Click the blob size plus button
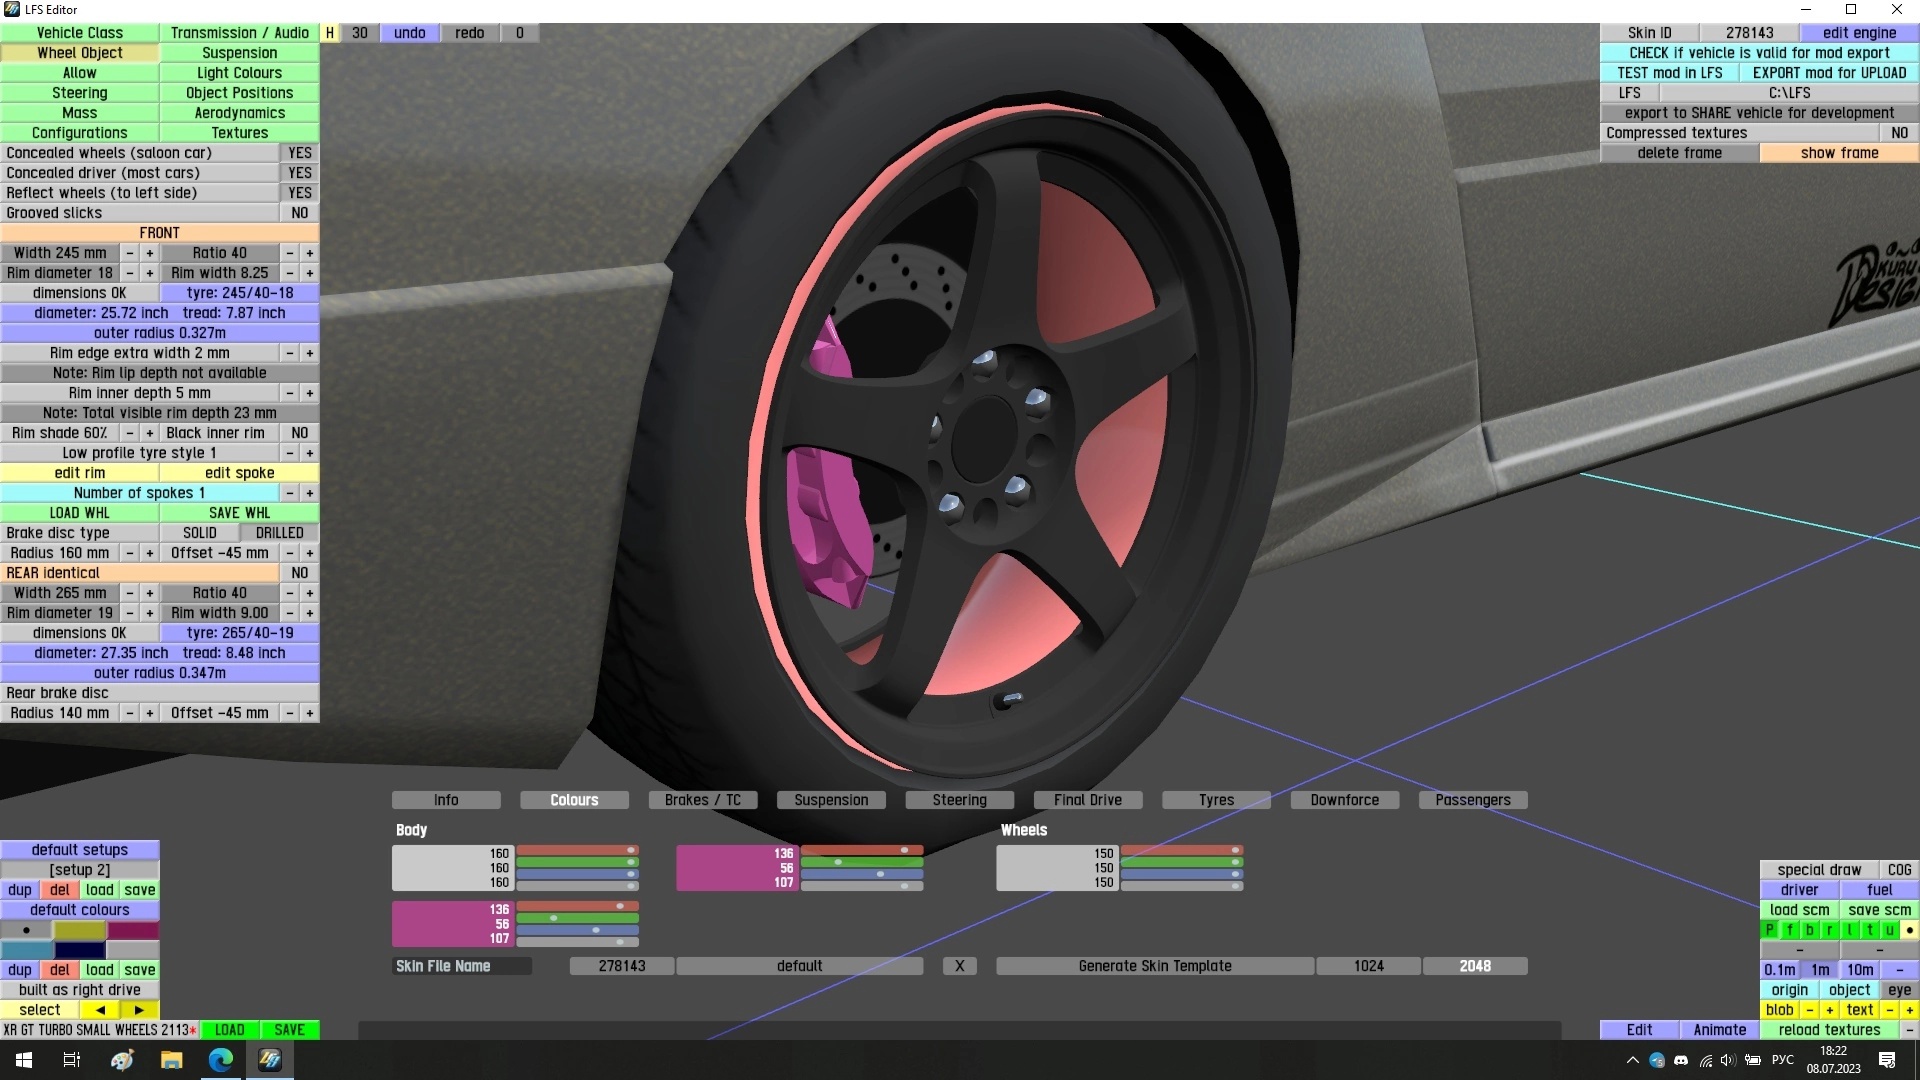Image resolution: width=1920 pixels, height=1080 pixels. [1829, 1010]
